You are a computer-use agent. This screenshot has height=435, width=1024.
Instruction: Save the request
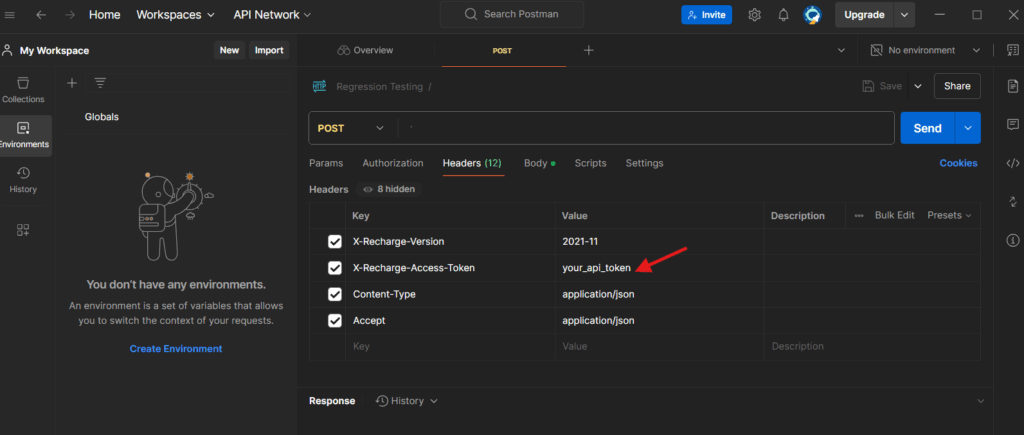point(882,86)
